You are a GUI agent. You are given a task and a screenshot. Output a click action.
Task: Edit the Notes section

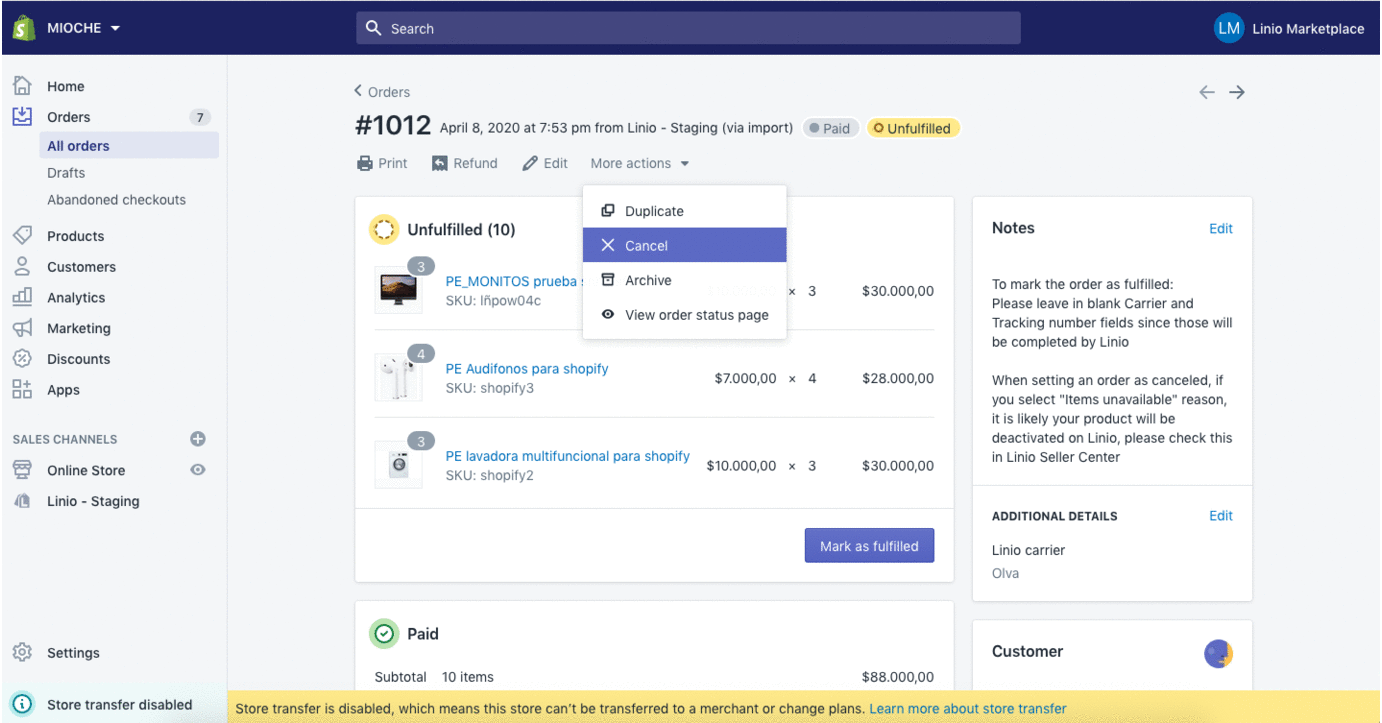coord(1221,229)
